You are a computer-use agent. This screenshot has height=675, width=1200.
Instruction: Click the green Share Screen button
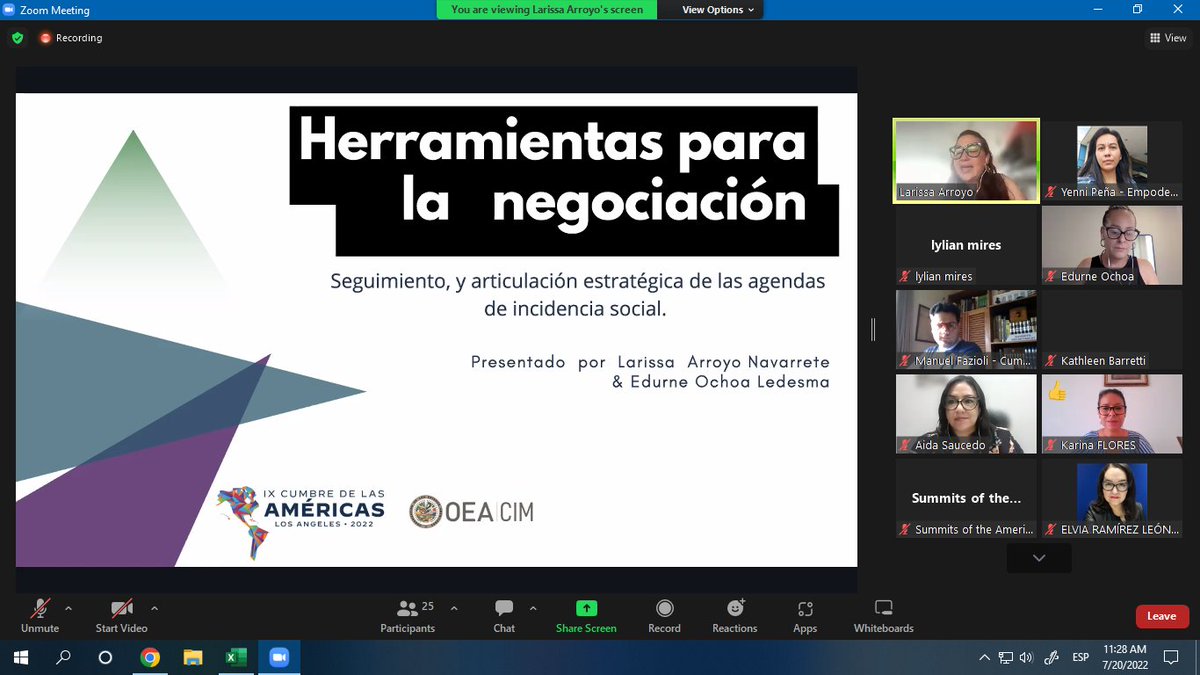click(x=586, y=615)
